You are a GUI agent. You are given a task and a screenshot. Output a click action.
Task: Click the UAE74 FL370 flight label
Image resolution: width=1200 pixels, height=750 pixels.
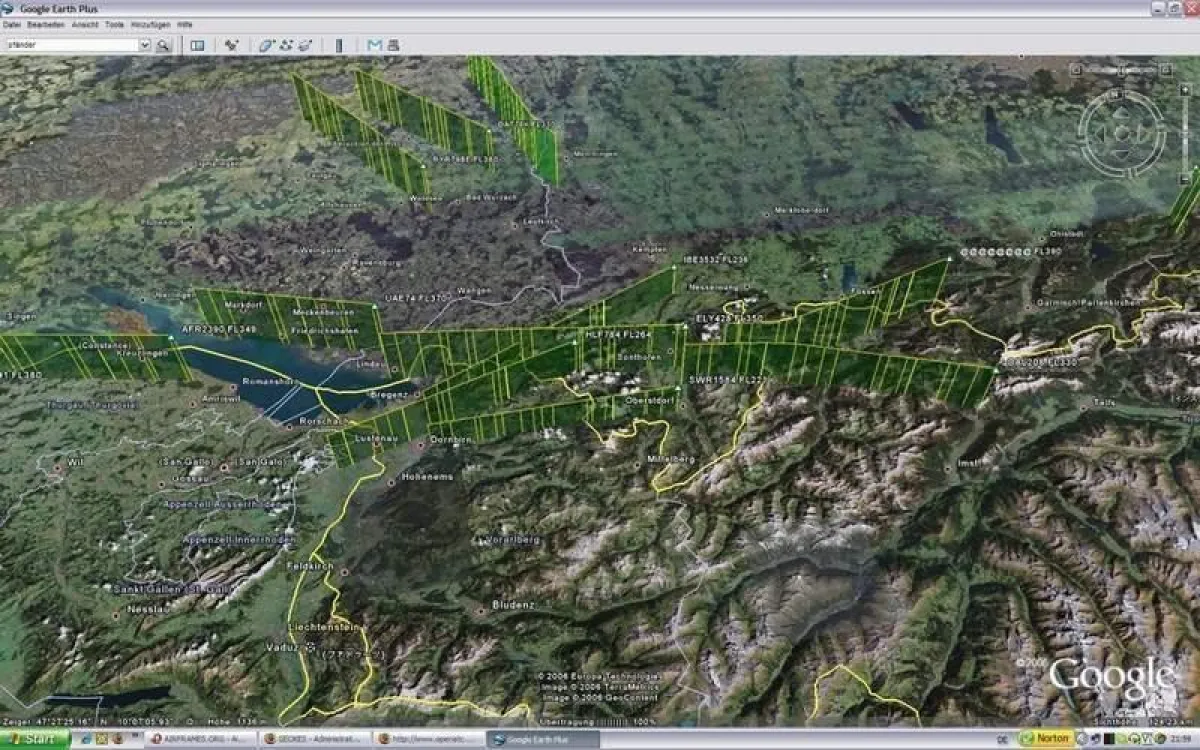tap(417, 298)
